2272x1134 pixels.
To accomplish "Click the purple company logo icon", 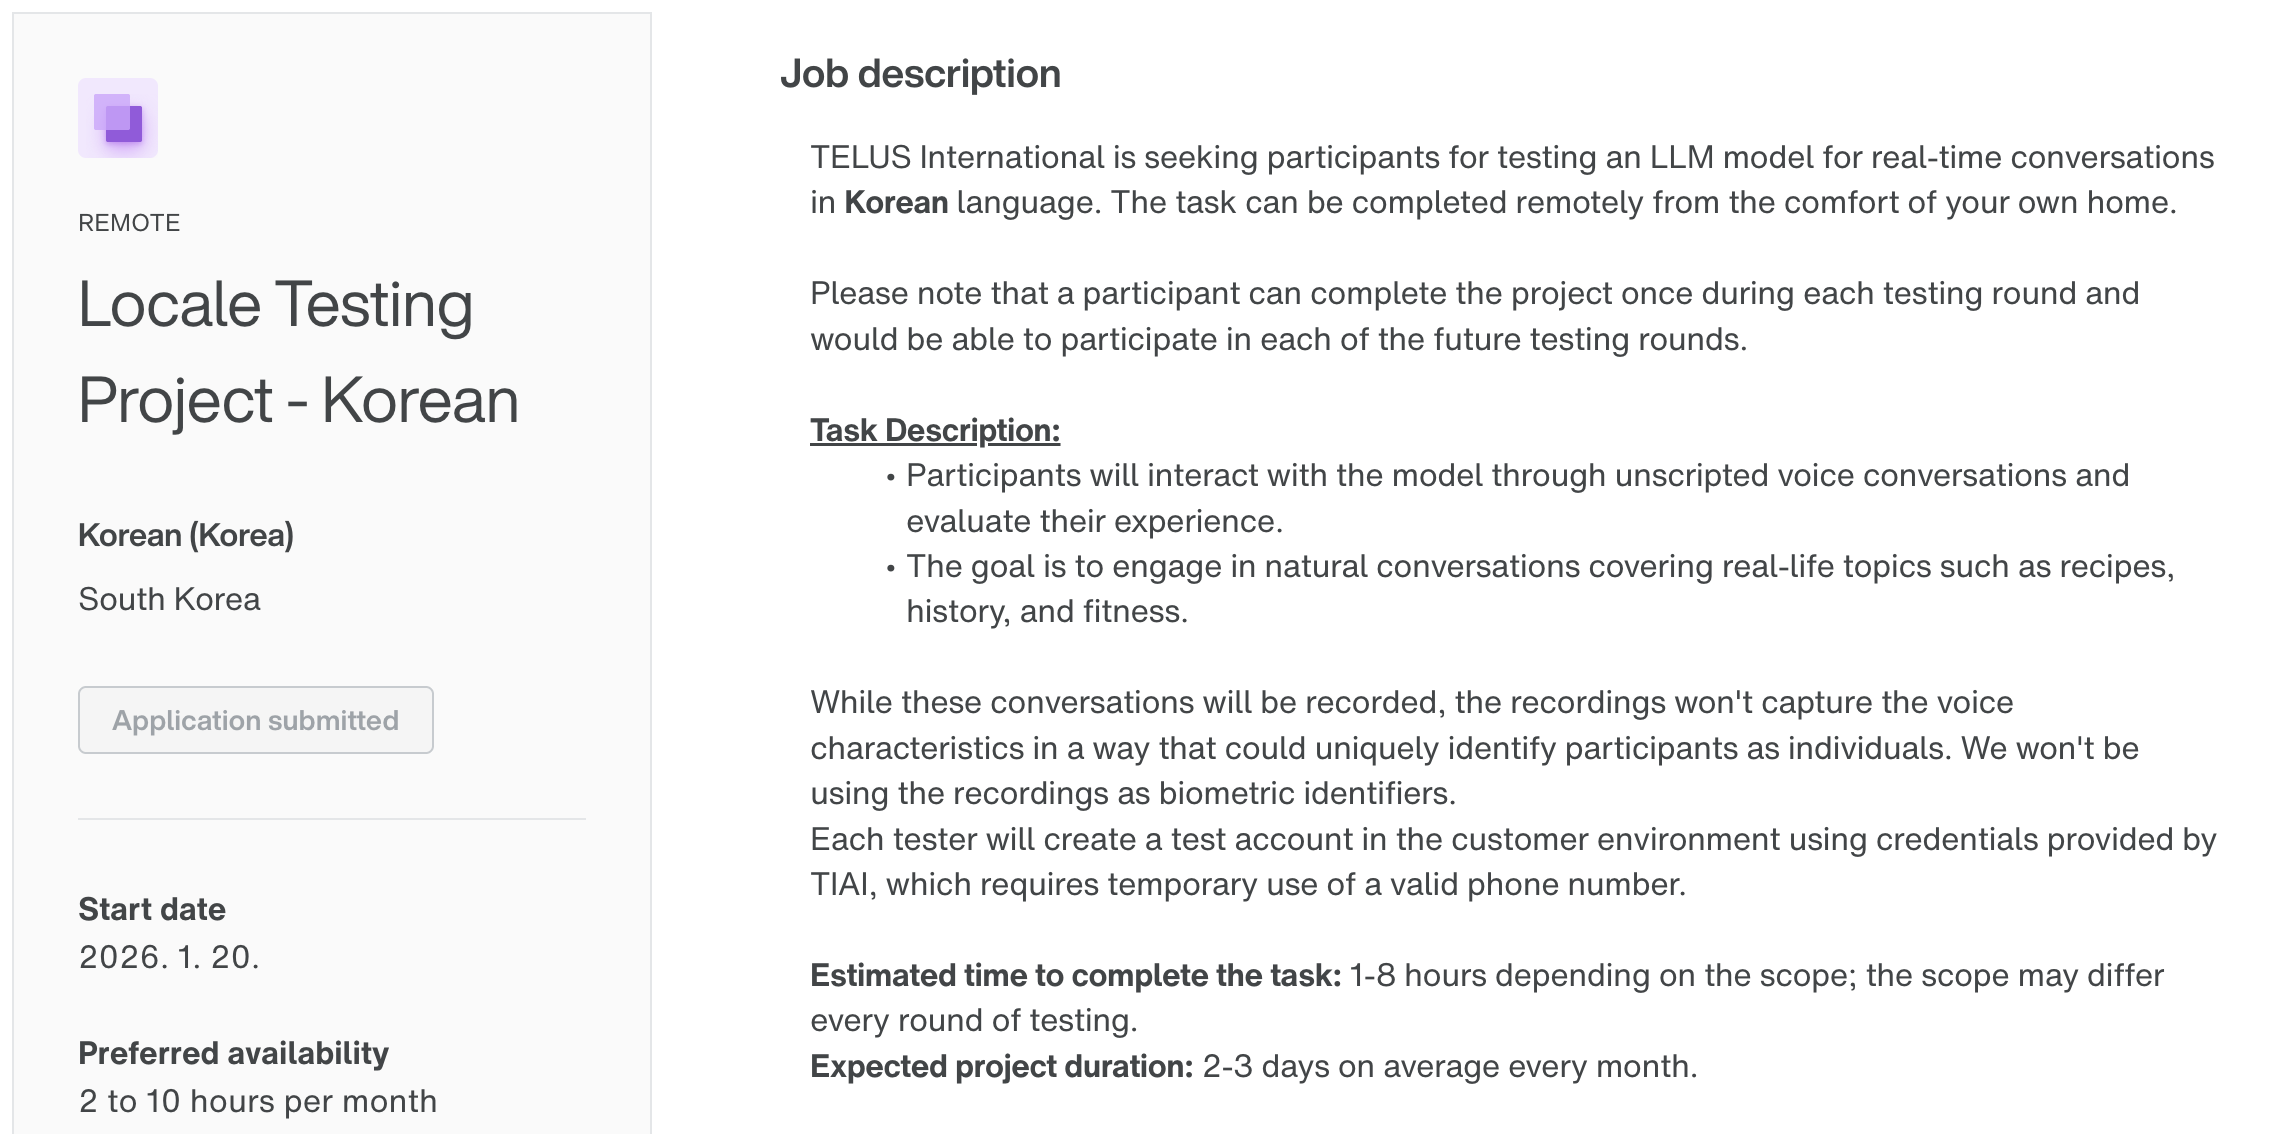I will [x=118, y=118].
